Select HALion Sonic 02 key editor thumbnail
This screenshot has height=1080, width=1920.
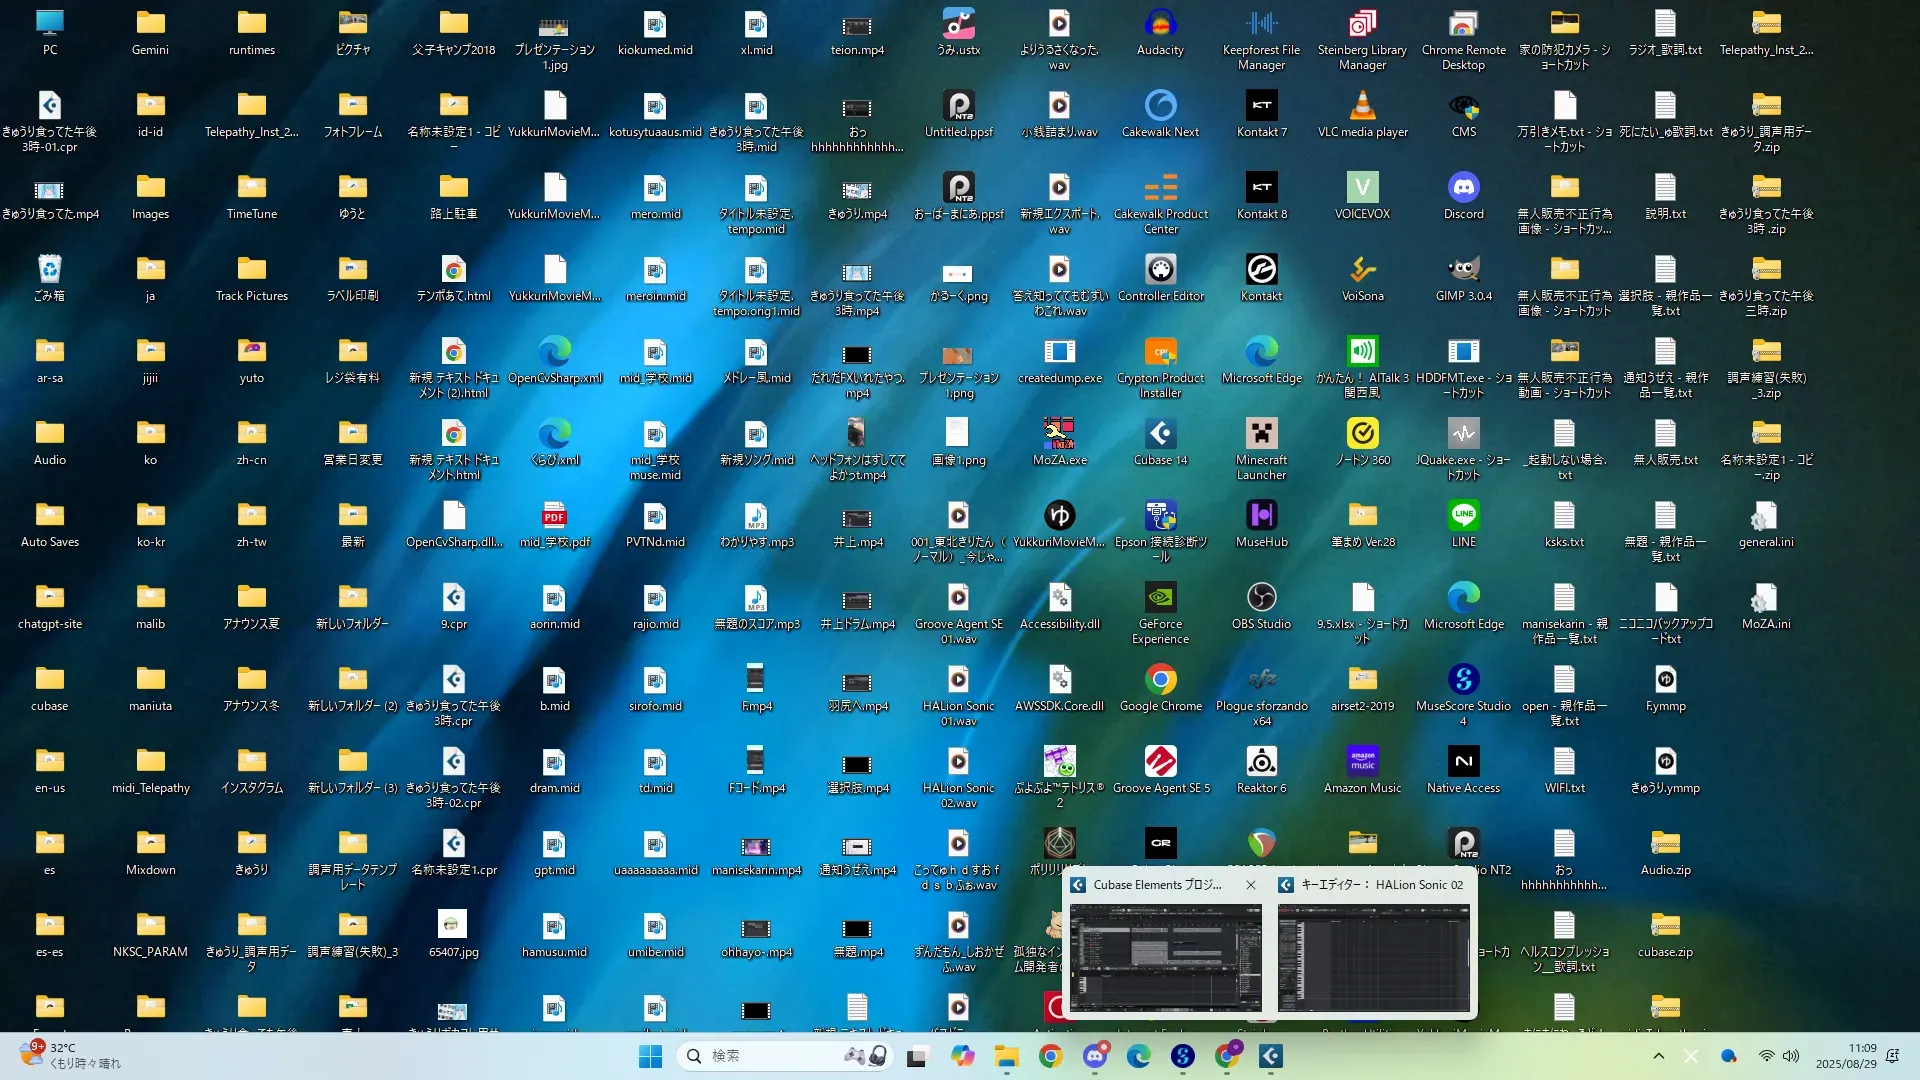click(1373, 958)
